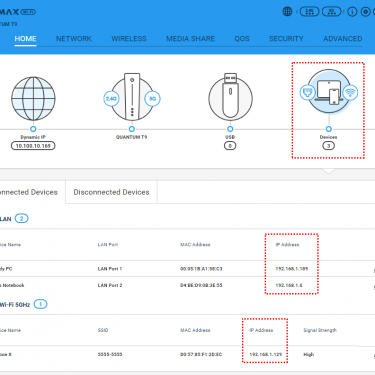Click the Wi-Fi table IP Address header
The width and height of the screenshot is (375, 375).
pos(261,330)
